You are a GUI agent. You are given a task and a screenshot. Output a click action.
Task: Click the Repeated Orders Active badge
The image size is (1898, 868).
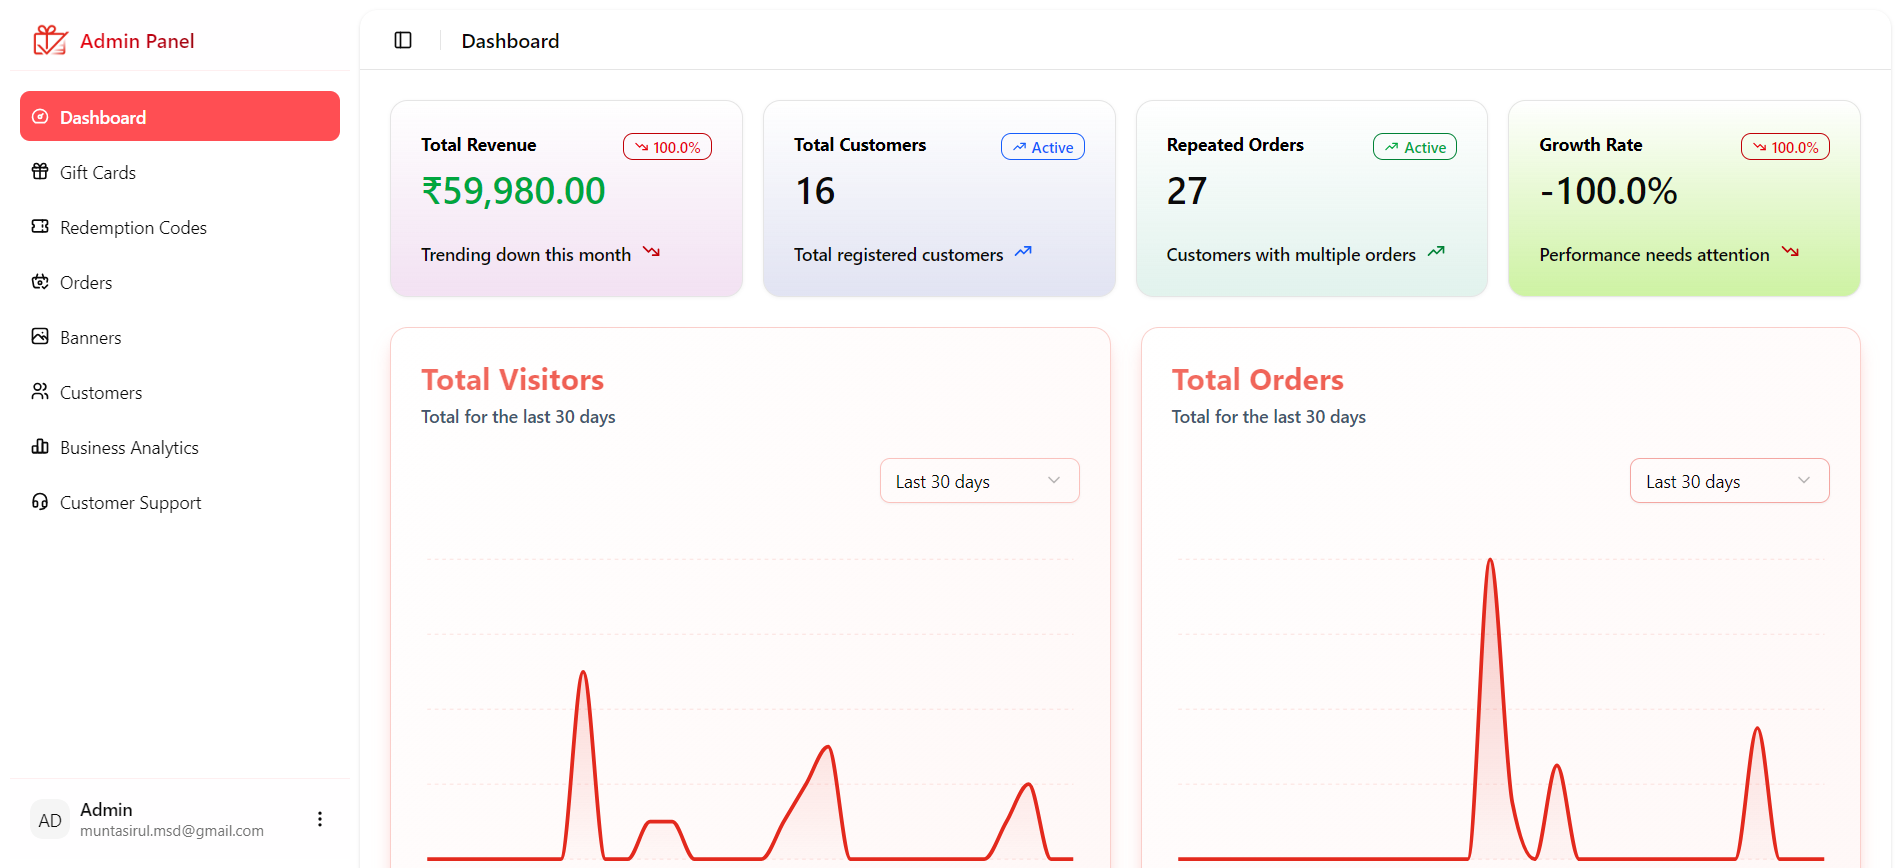click(1415, 147)
